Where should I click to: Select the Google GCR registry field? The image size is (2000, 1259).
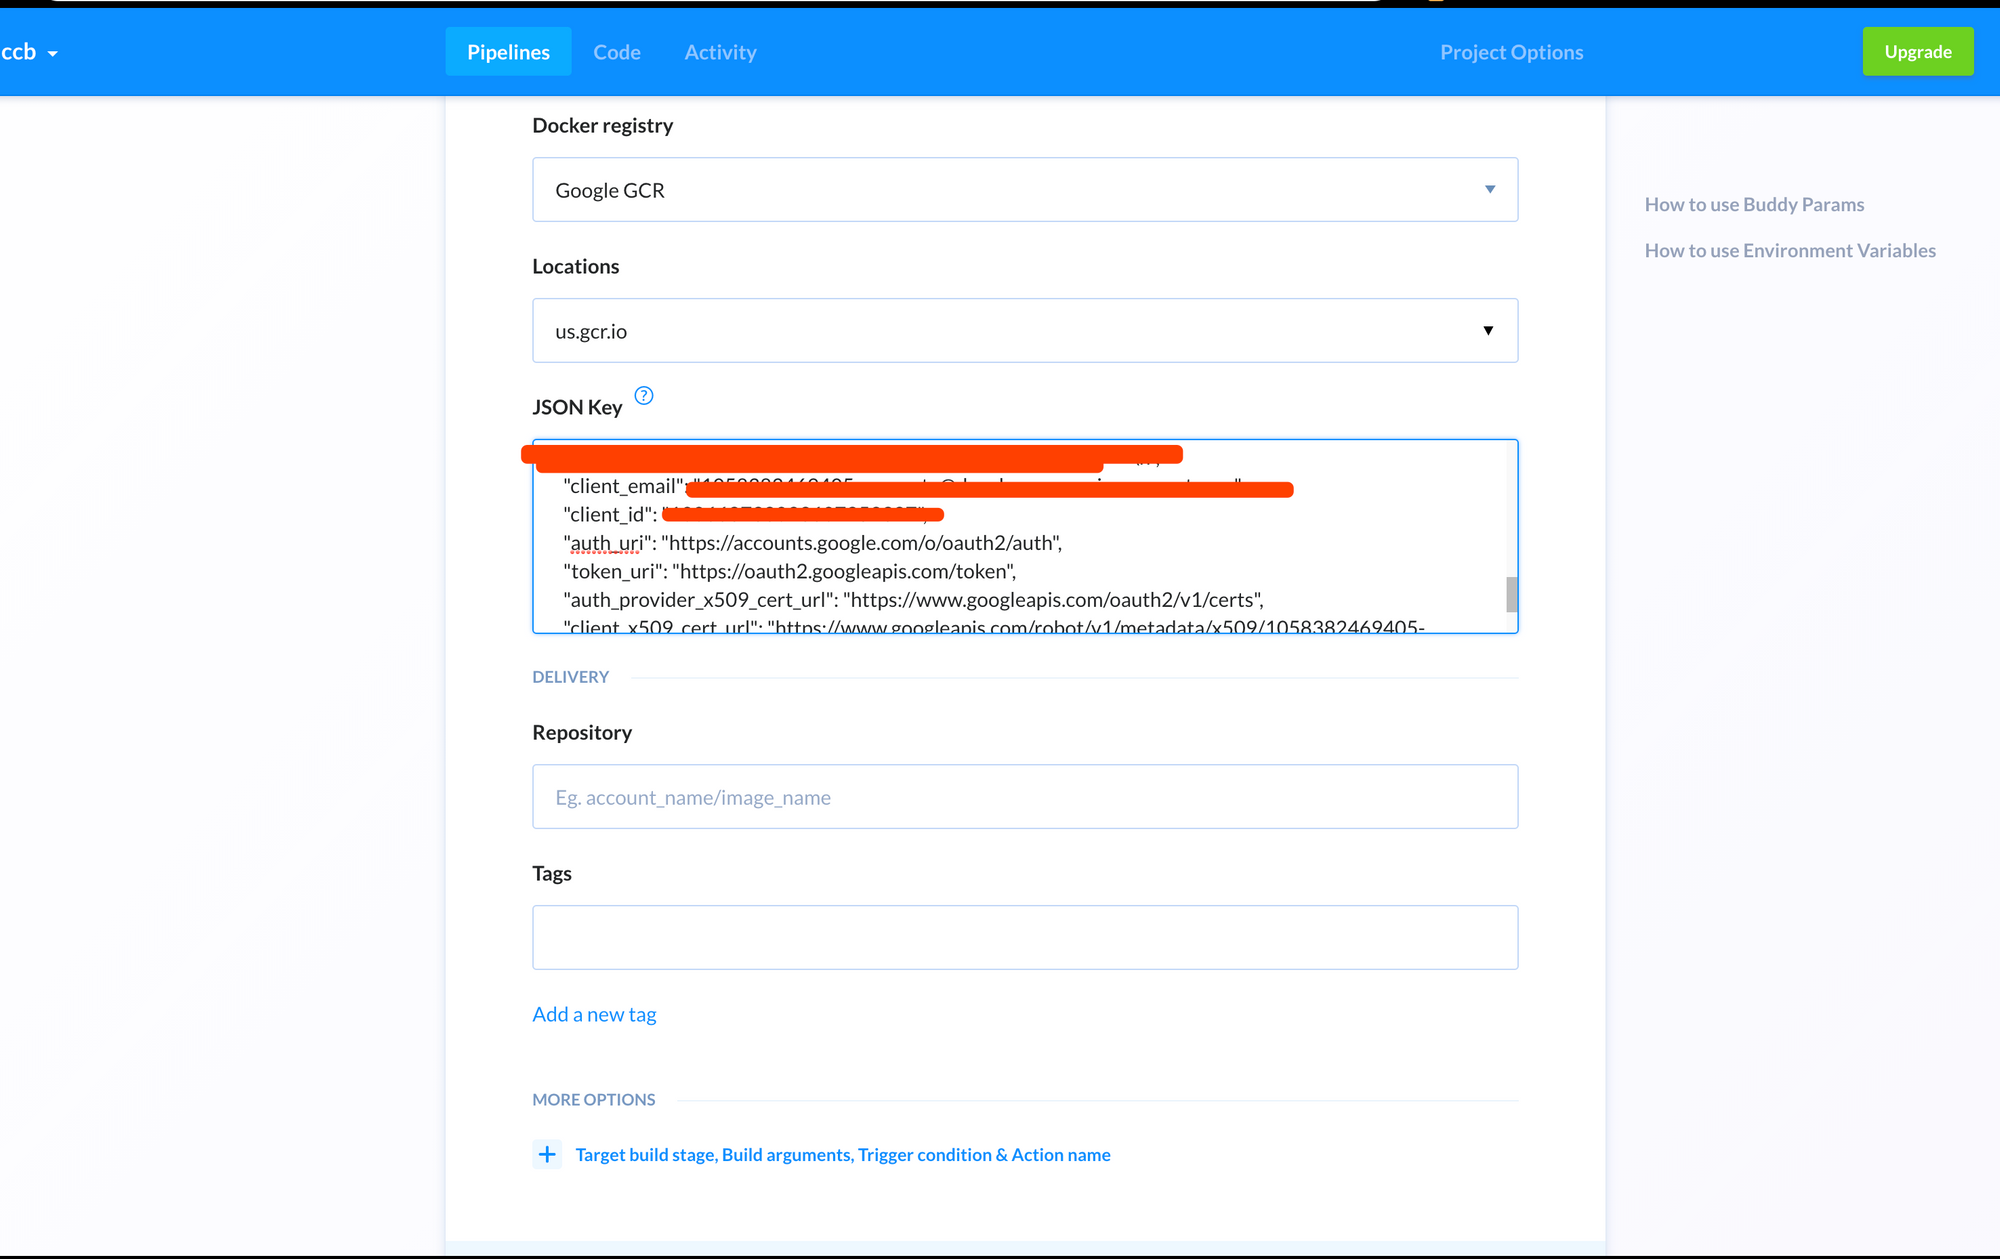(x=1000, y=190)
